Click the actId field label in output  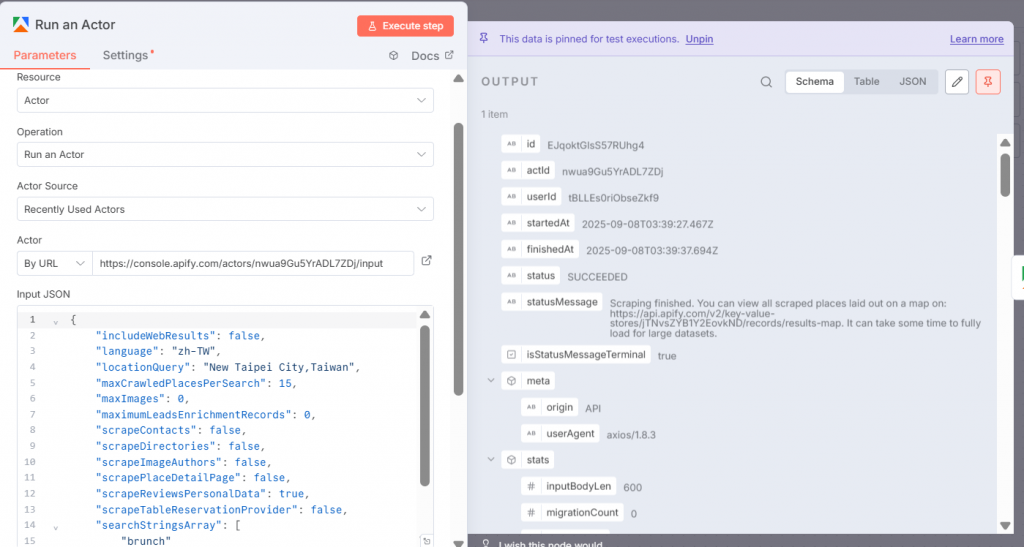tap(538, 170)
